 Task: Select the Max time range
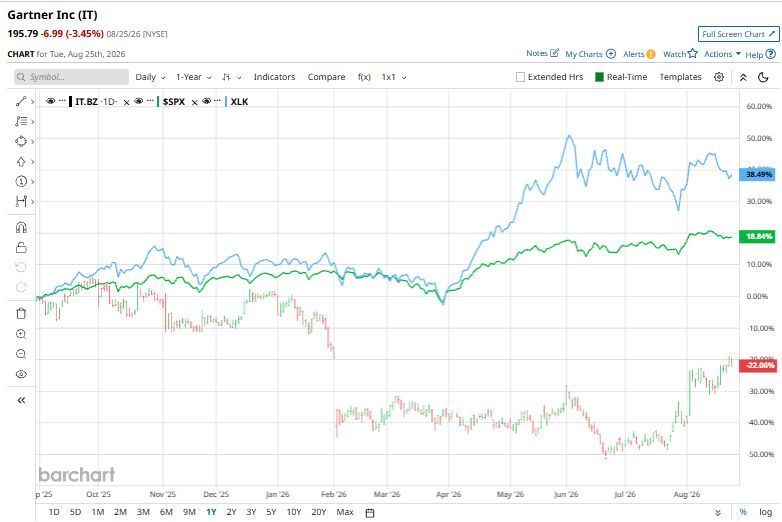coord(345,512)
